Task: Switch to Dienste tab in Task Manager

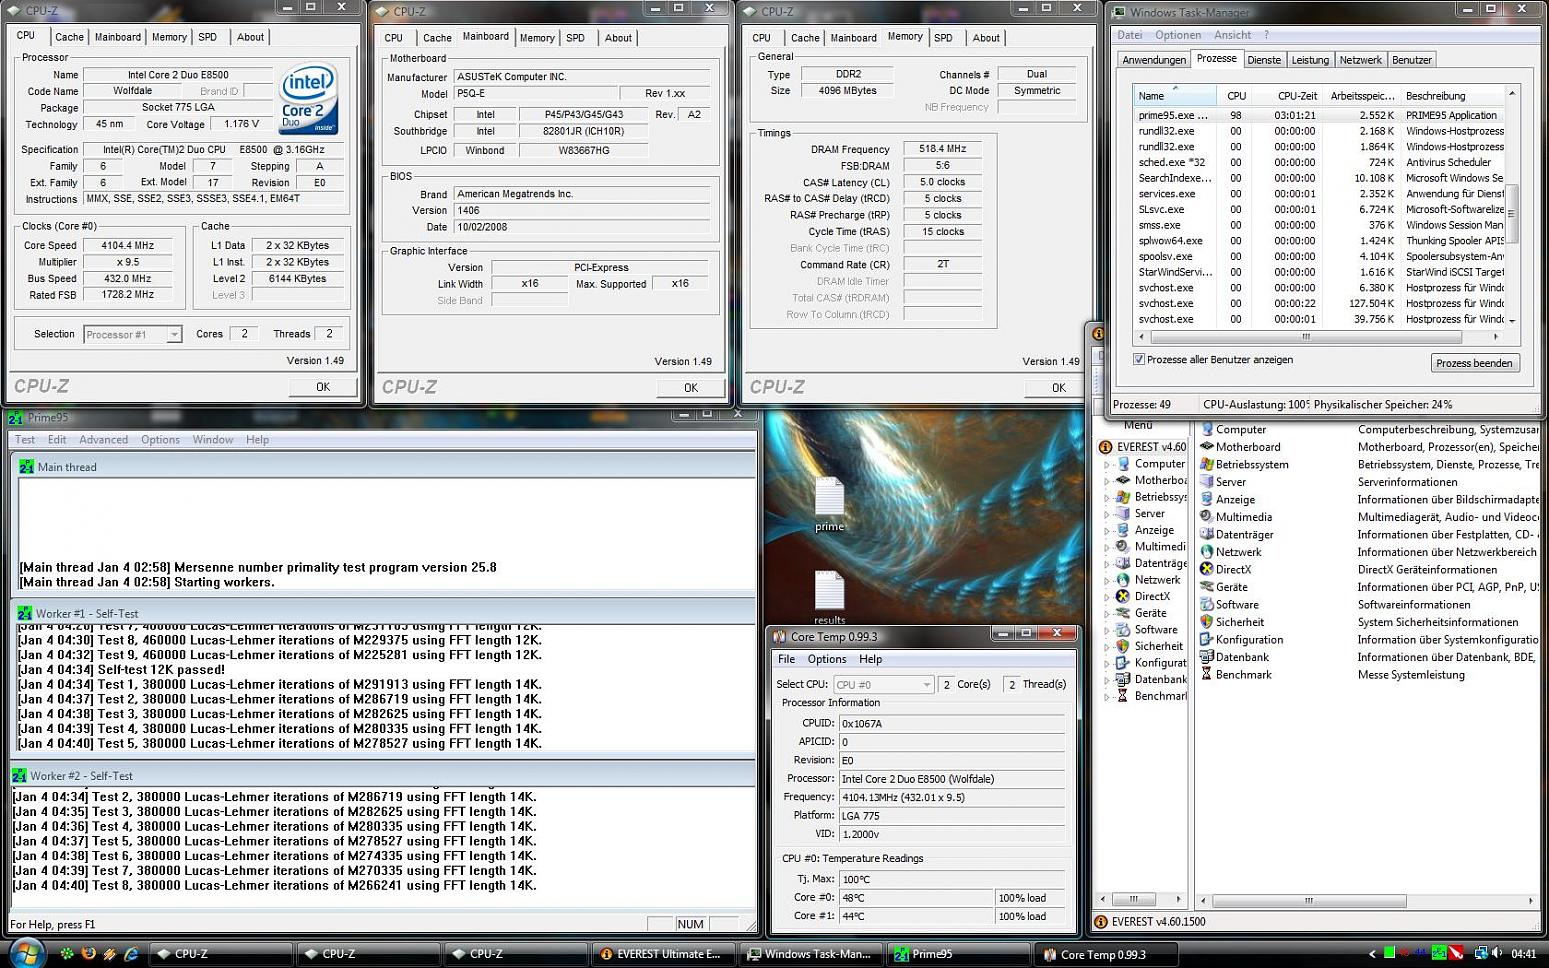Action: [1264, 60]
